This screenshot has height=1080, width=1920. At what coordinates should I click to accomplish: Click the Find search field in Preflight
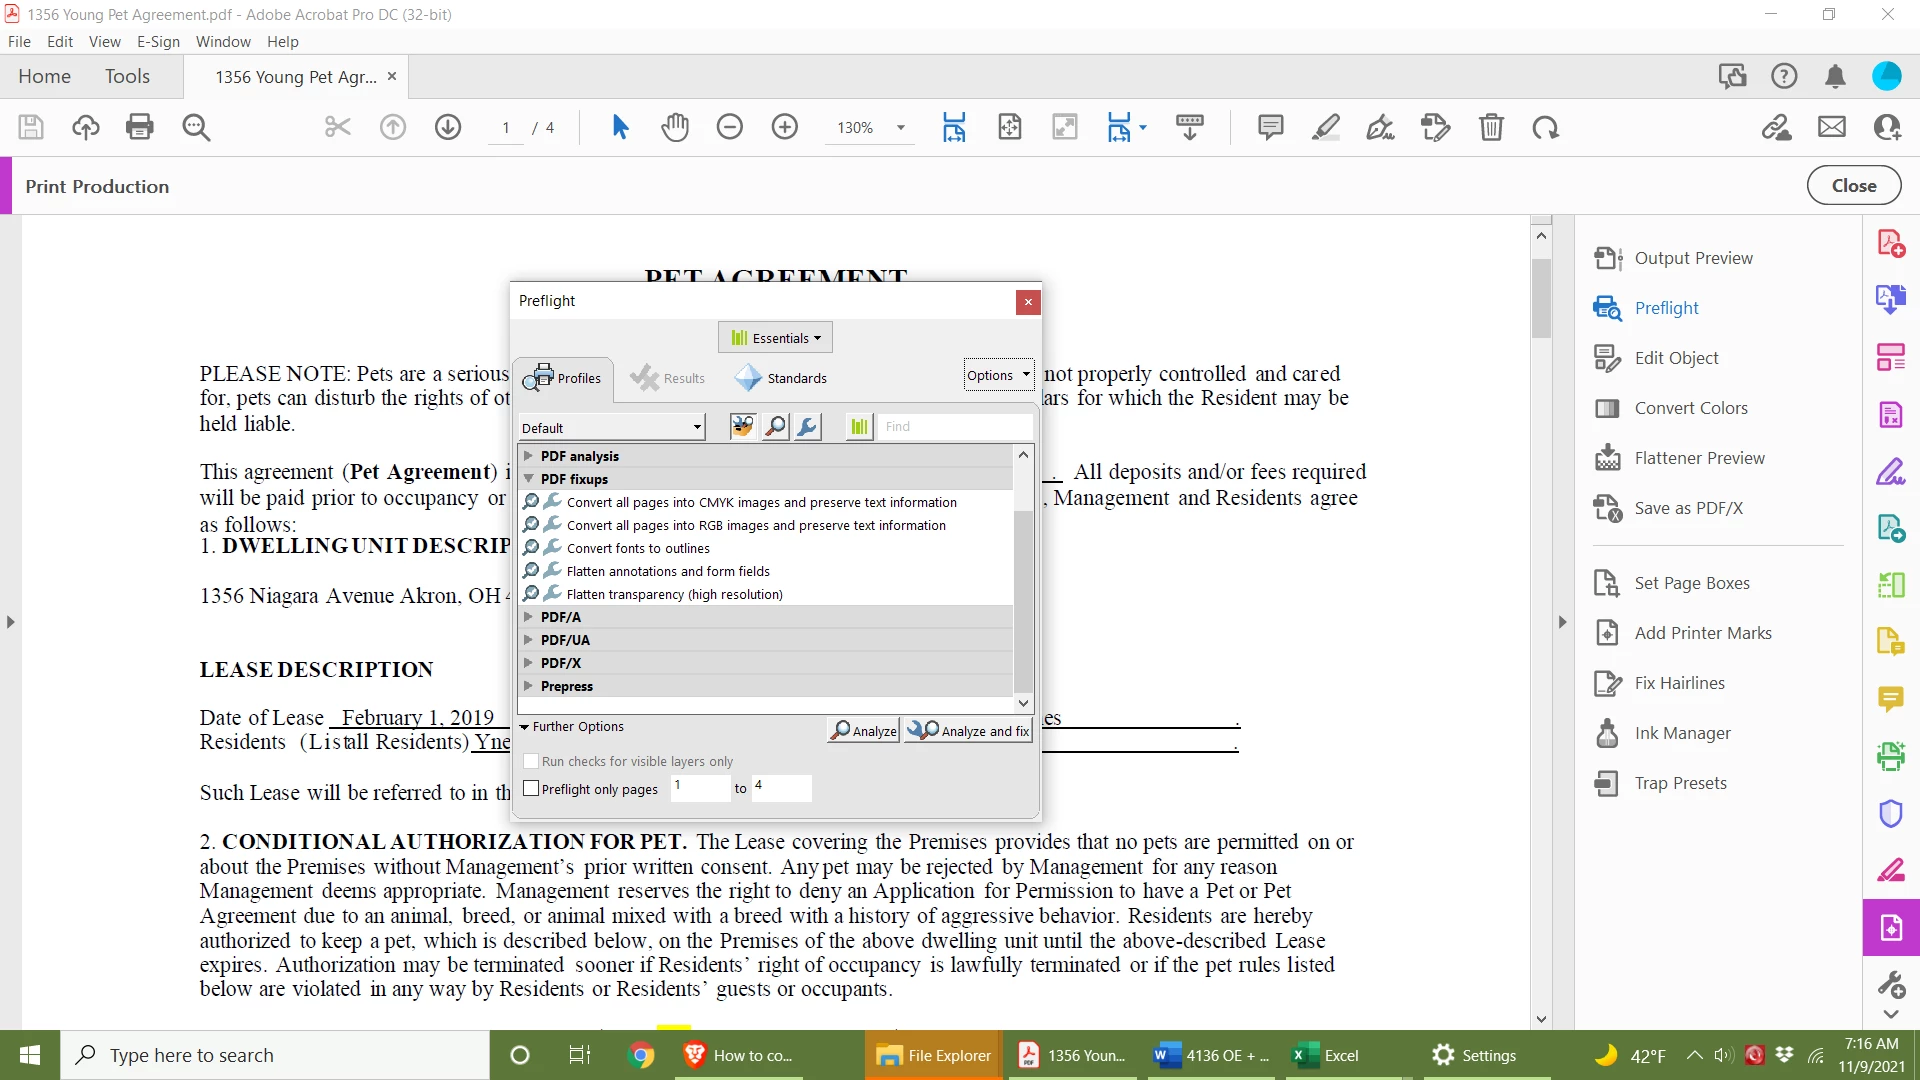955,427
